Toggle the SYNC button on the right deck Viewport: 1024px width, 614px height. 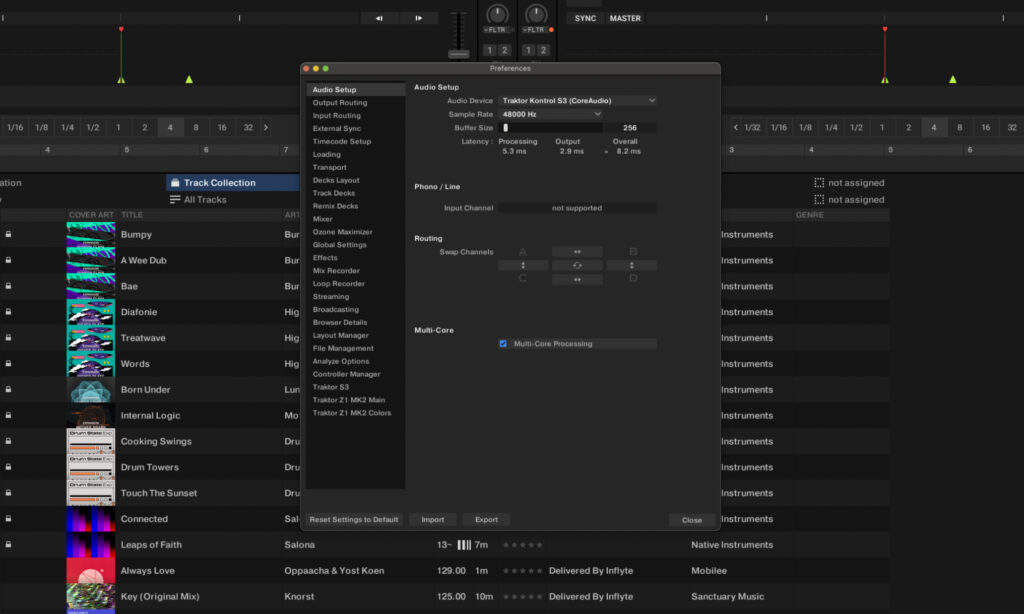[x=585, y=18]
